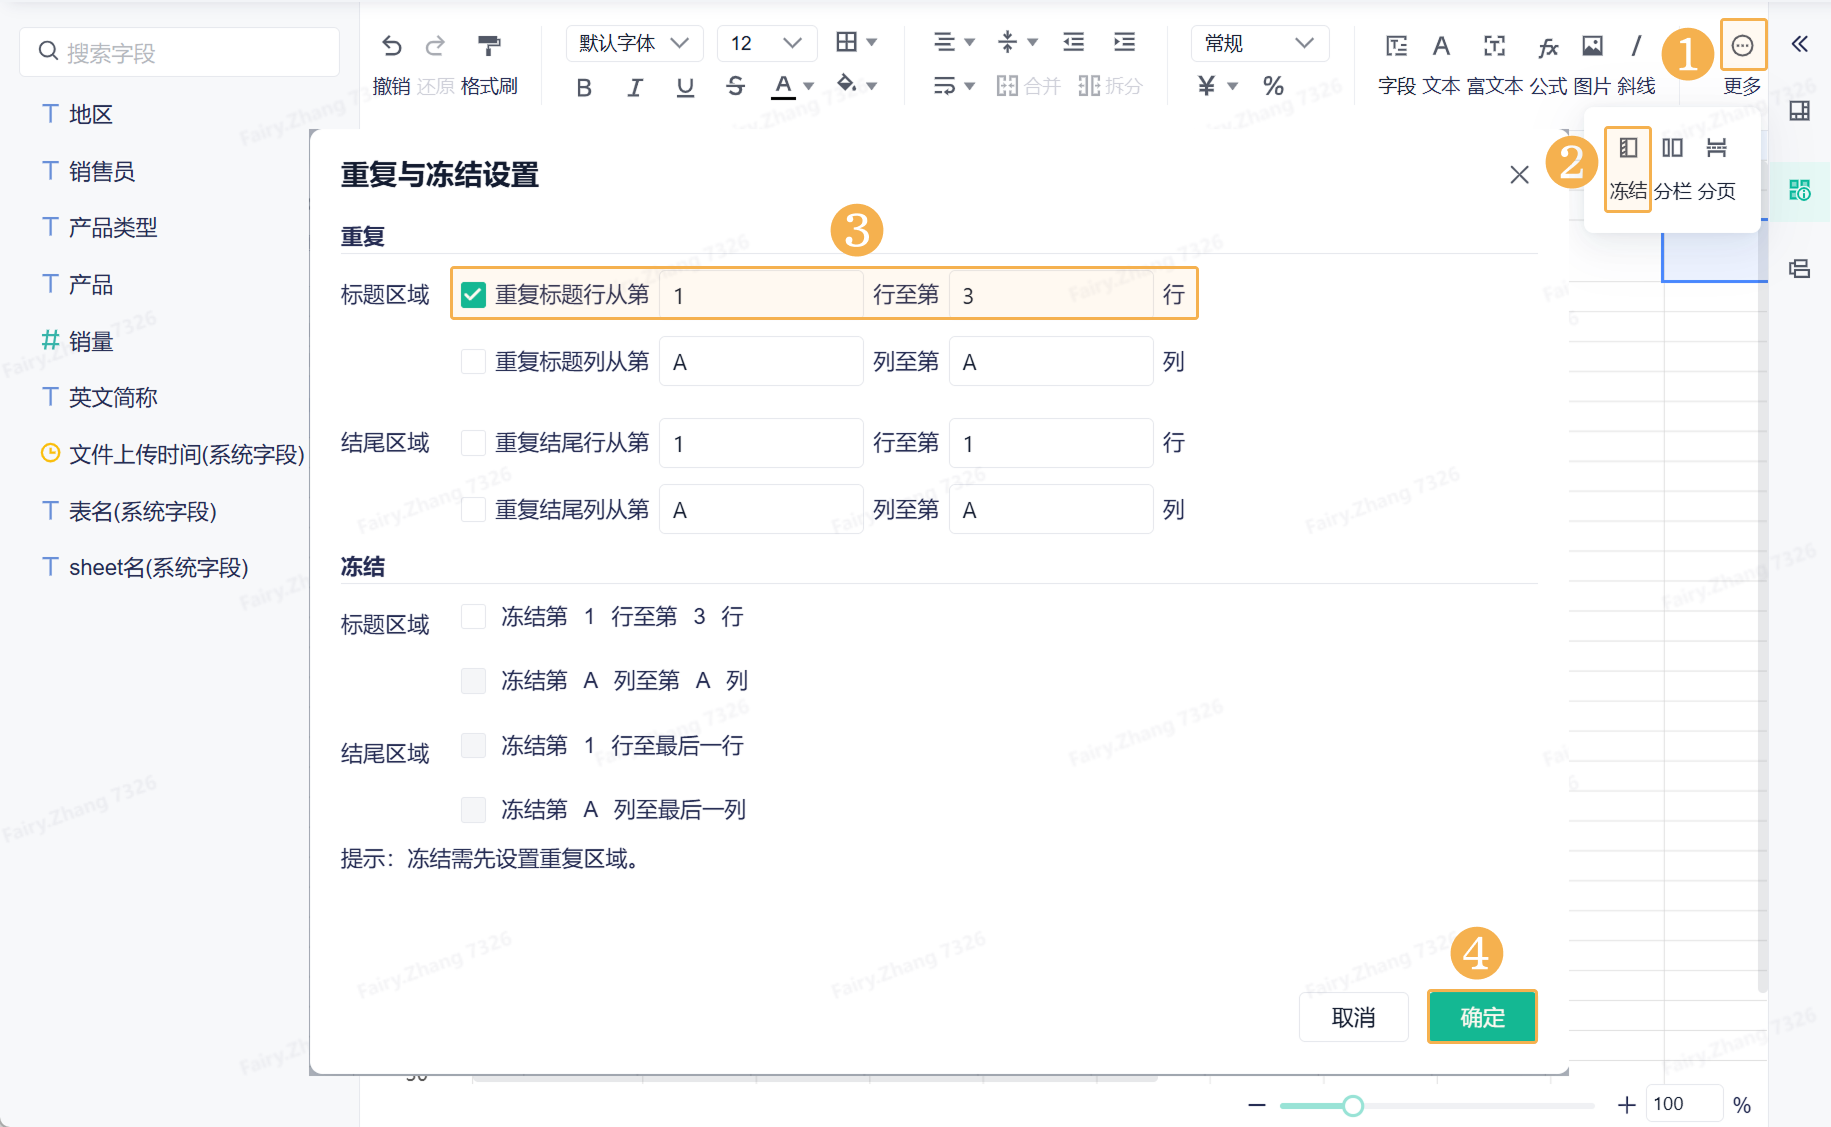Open the bottom right-sidebar panel icon

1799,268
